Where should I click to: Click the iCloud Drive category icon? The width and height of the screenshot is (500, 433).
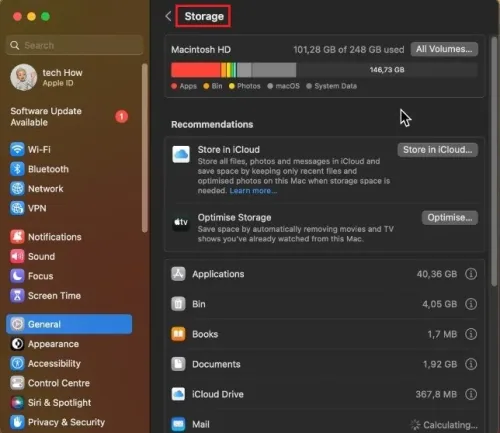pyautogui.click(x=178, y=394)
